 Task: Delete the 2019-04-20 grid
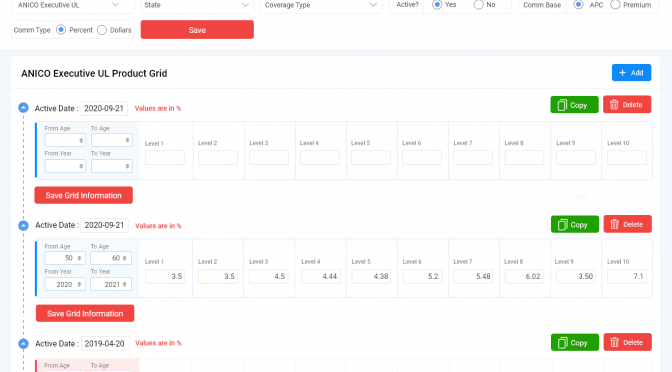pyautogui.click(x=627, y=342)
